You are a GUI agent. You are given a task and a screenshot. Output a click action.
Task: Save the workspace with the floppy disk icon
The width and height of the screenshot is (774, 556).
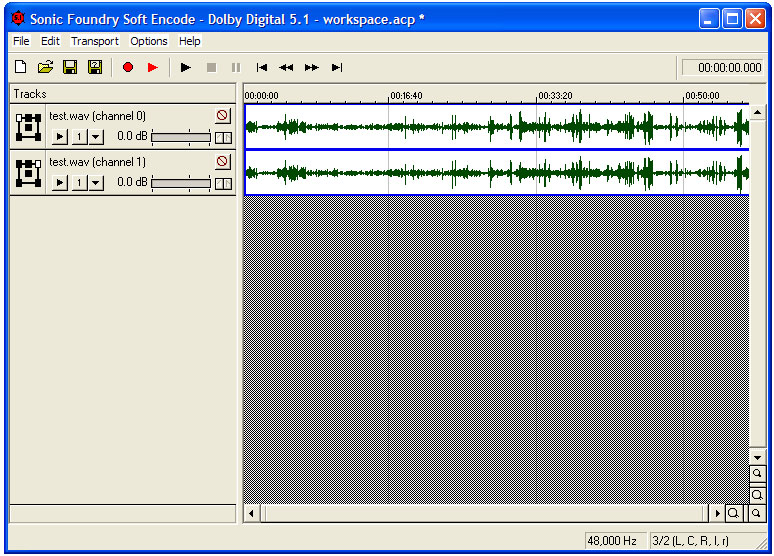click(70, 67)
